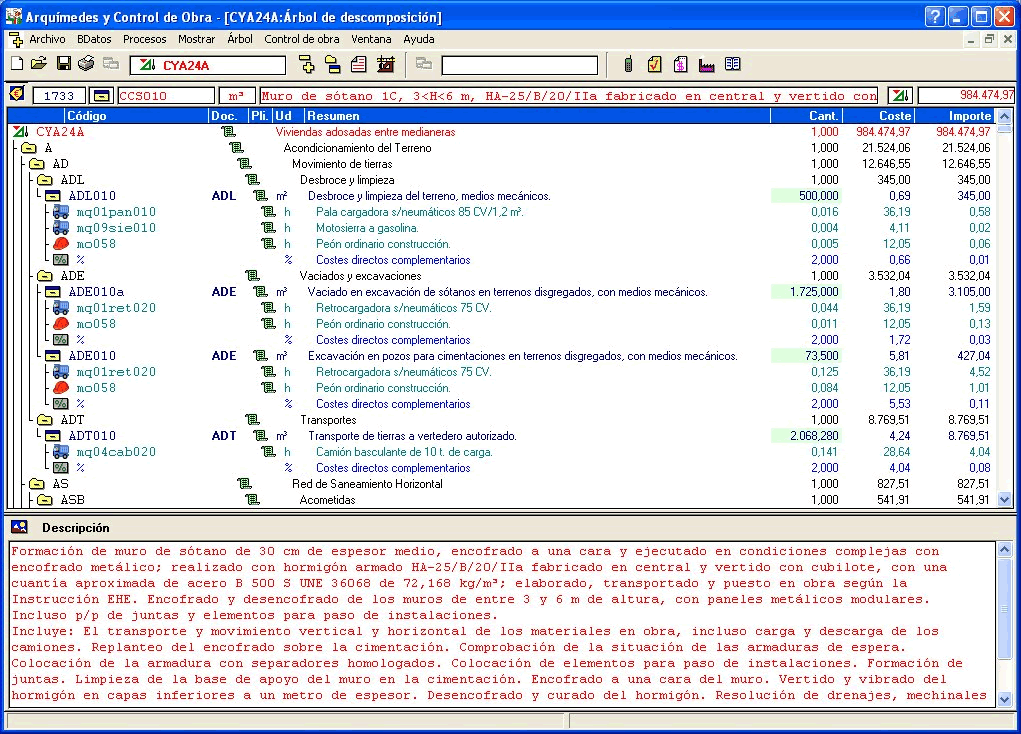Click the Doc. column header
The image size is (1021, 734).
228,116
